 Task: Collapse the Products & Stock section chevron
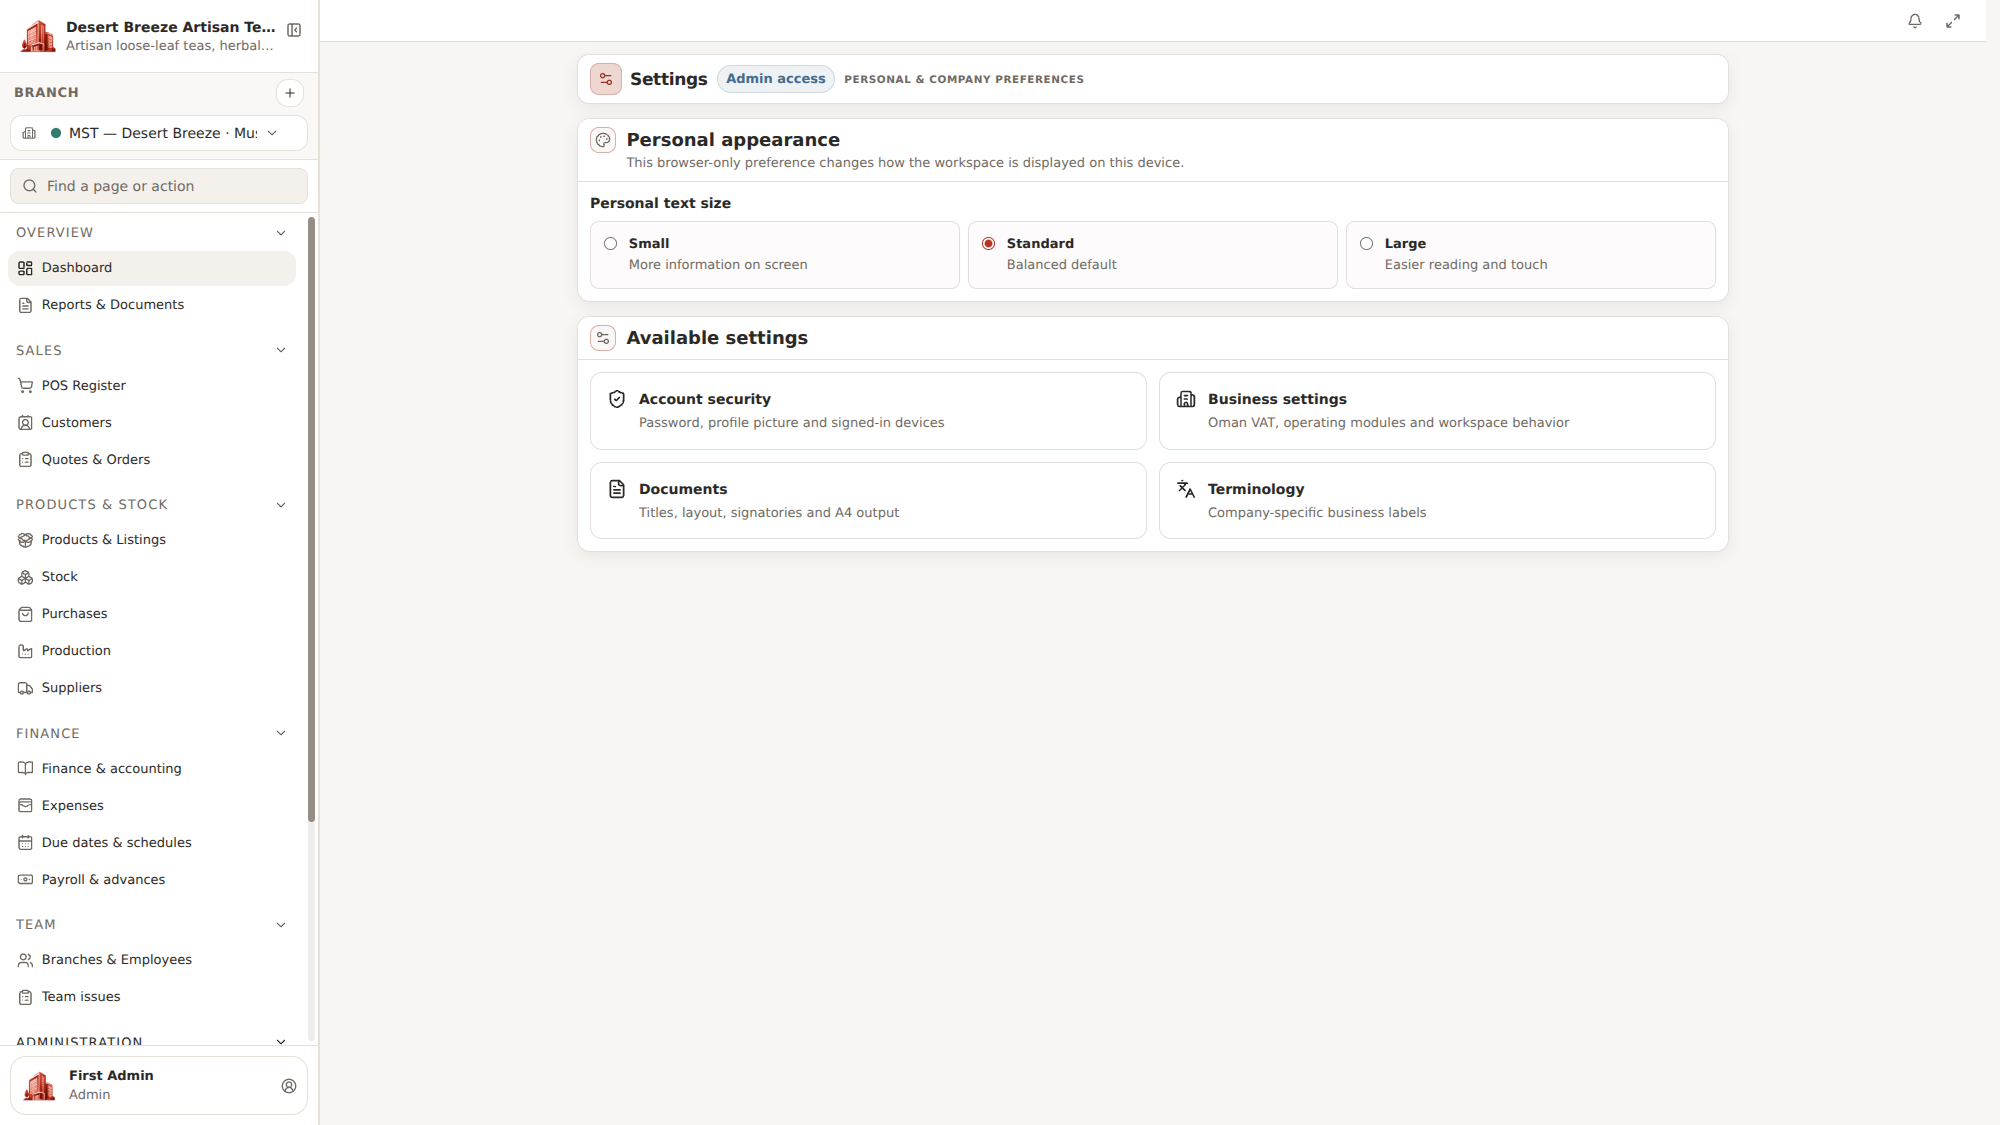pos(281,505)
